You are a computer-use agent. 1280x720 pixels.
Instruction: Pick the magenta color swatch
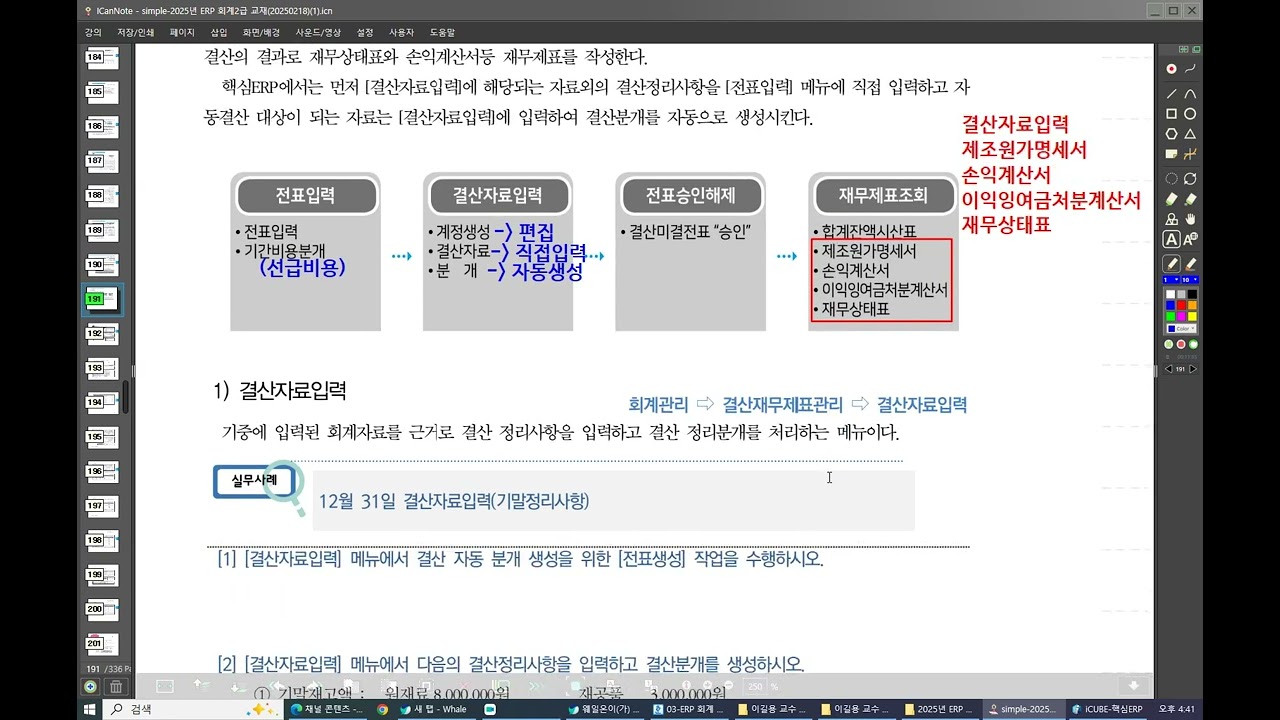coord(1181,316)
